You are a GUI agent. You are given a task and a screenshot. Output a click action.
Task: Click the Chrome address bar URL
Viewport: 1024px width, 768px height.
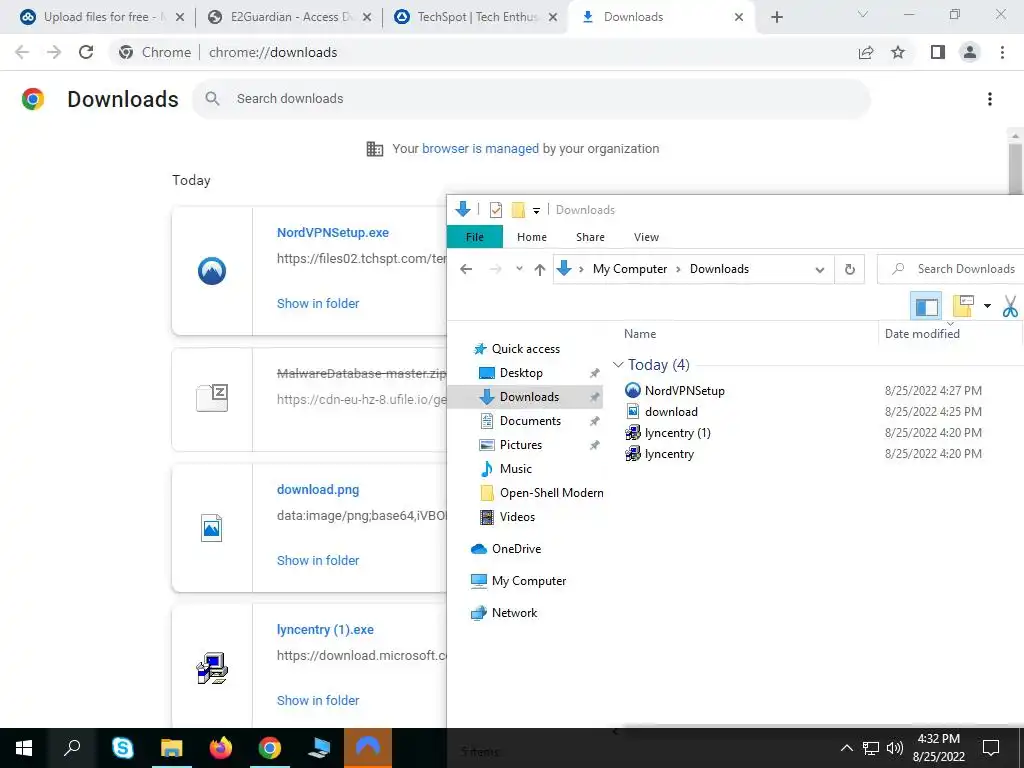[273, 52]
